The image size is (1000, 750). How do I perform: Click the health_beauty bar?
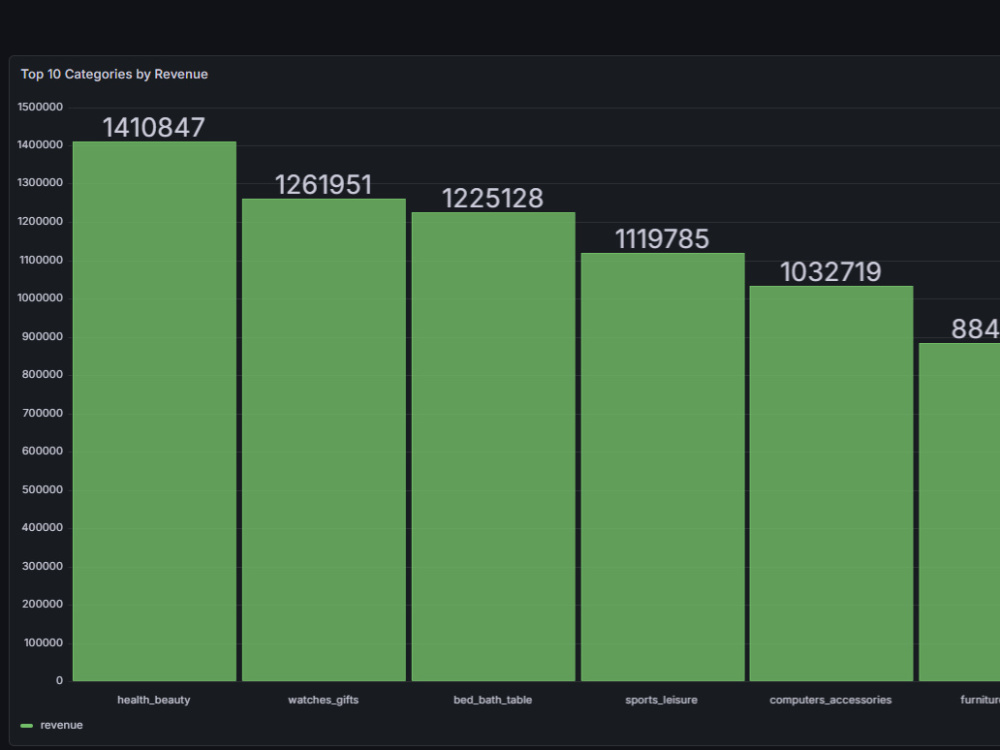tap(154, 411)
